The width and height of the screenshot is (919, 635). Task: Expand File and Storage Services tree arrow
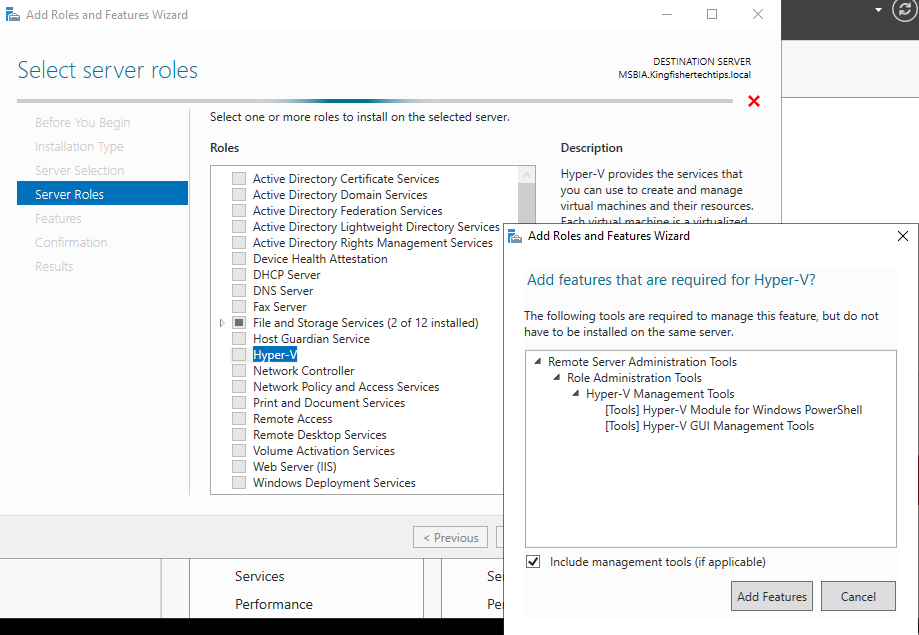pyautogui.click(x=222, y=322)
